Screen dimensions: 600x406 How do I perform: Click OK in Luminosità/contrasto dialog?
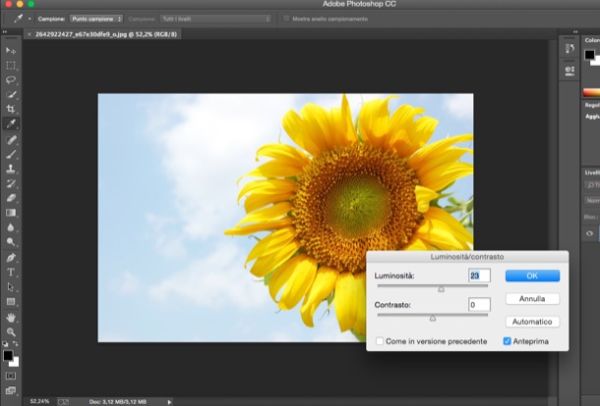(532, 276)
